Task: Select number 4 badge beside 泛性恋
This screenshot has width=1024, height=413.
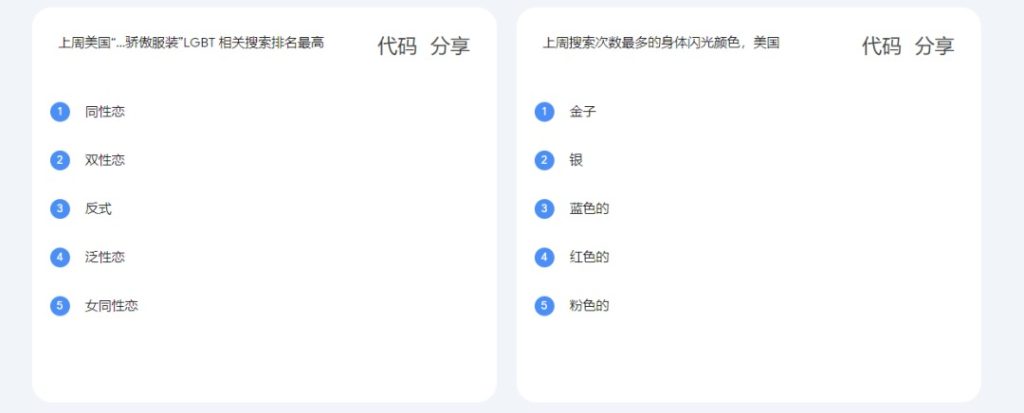Action: point(60,257)
